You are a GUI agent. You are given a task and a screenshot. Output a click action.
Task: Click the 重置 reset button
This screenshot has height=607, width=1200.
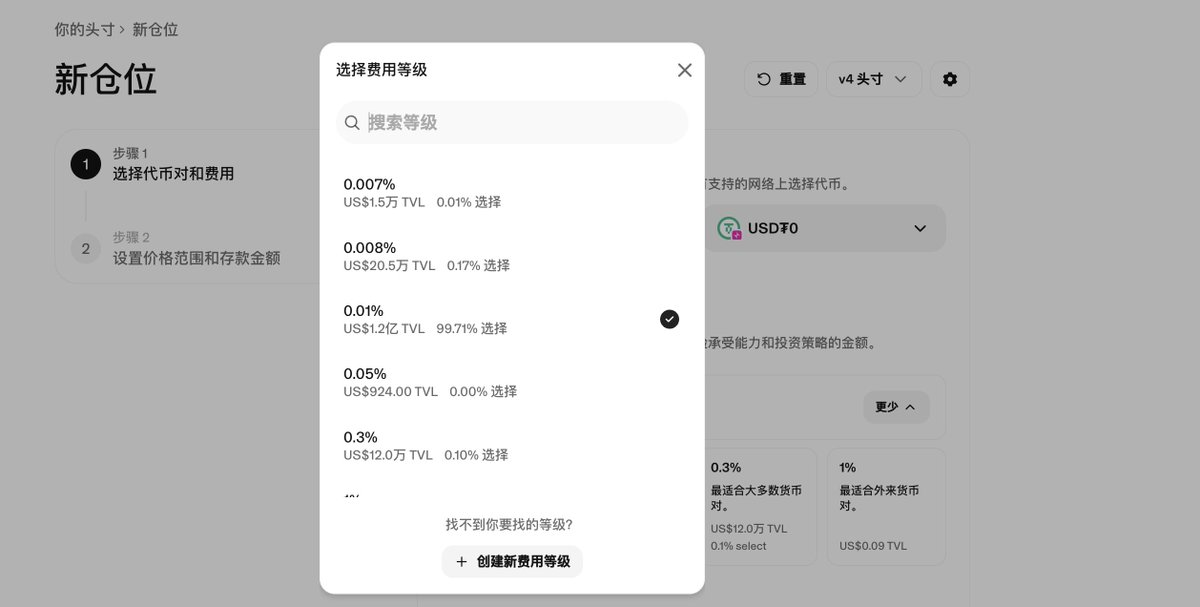781,79
